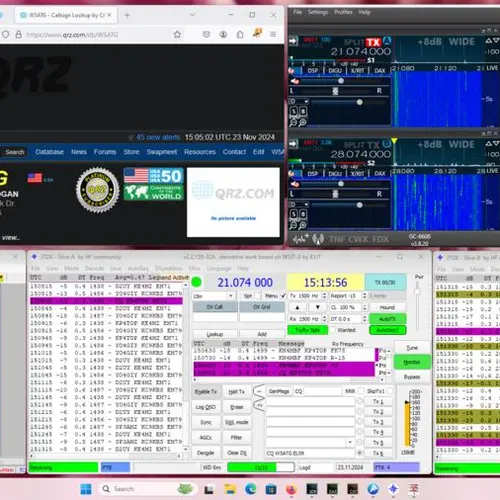Click the speaker mute icon for slice A
This screenshot has width=500, height=500.
295,81
